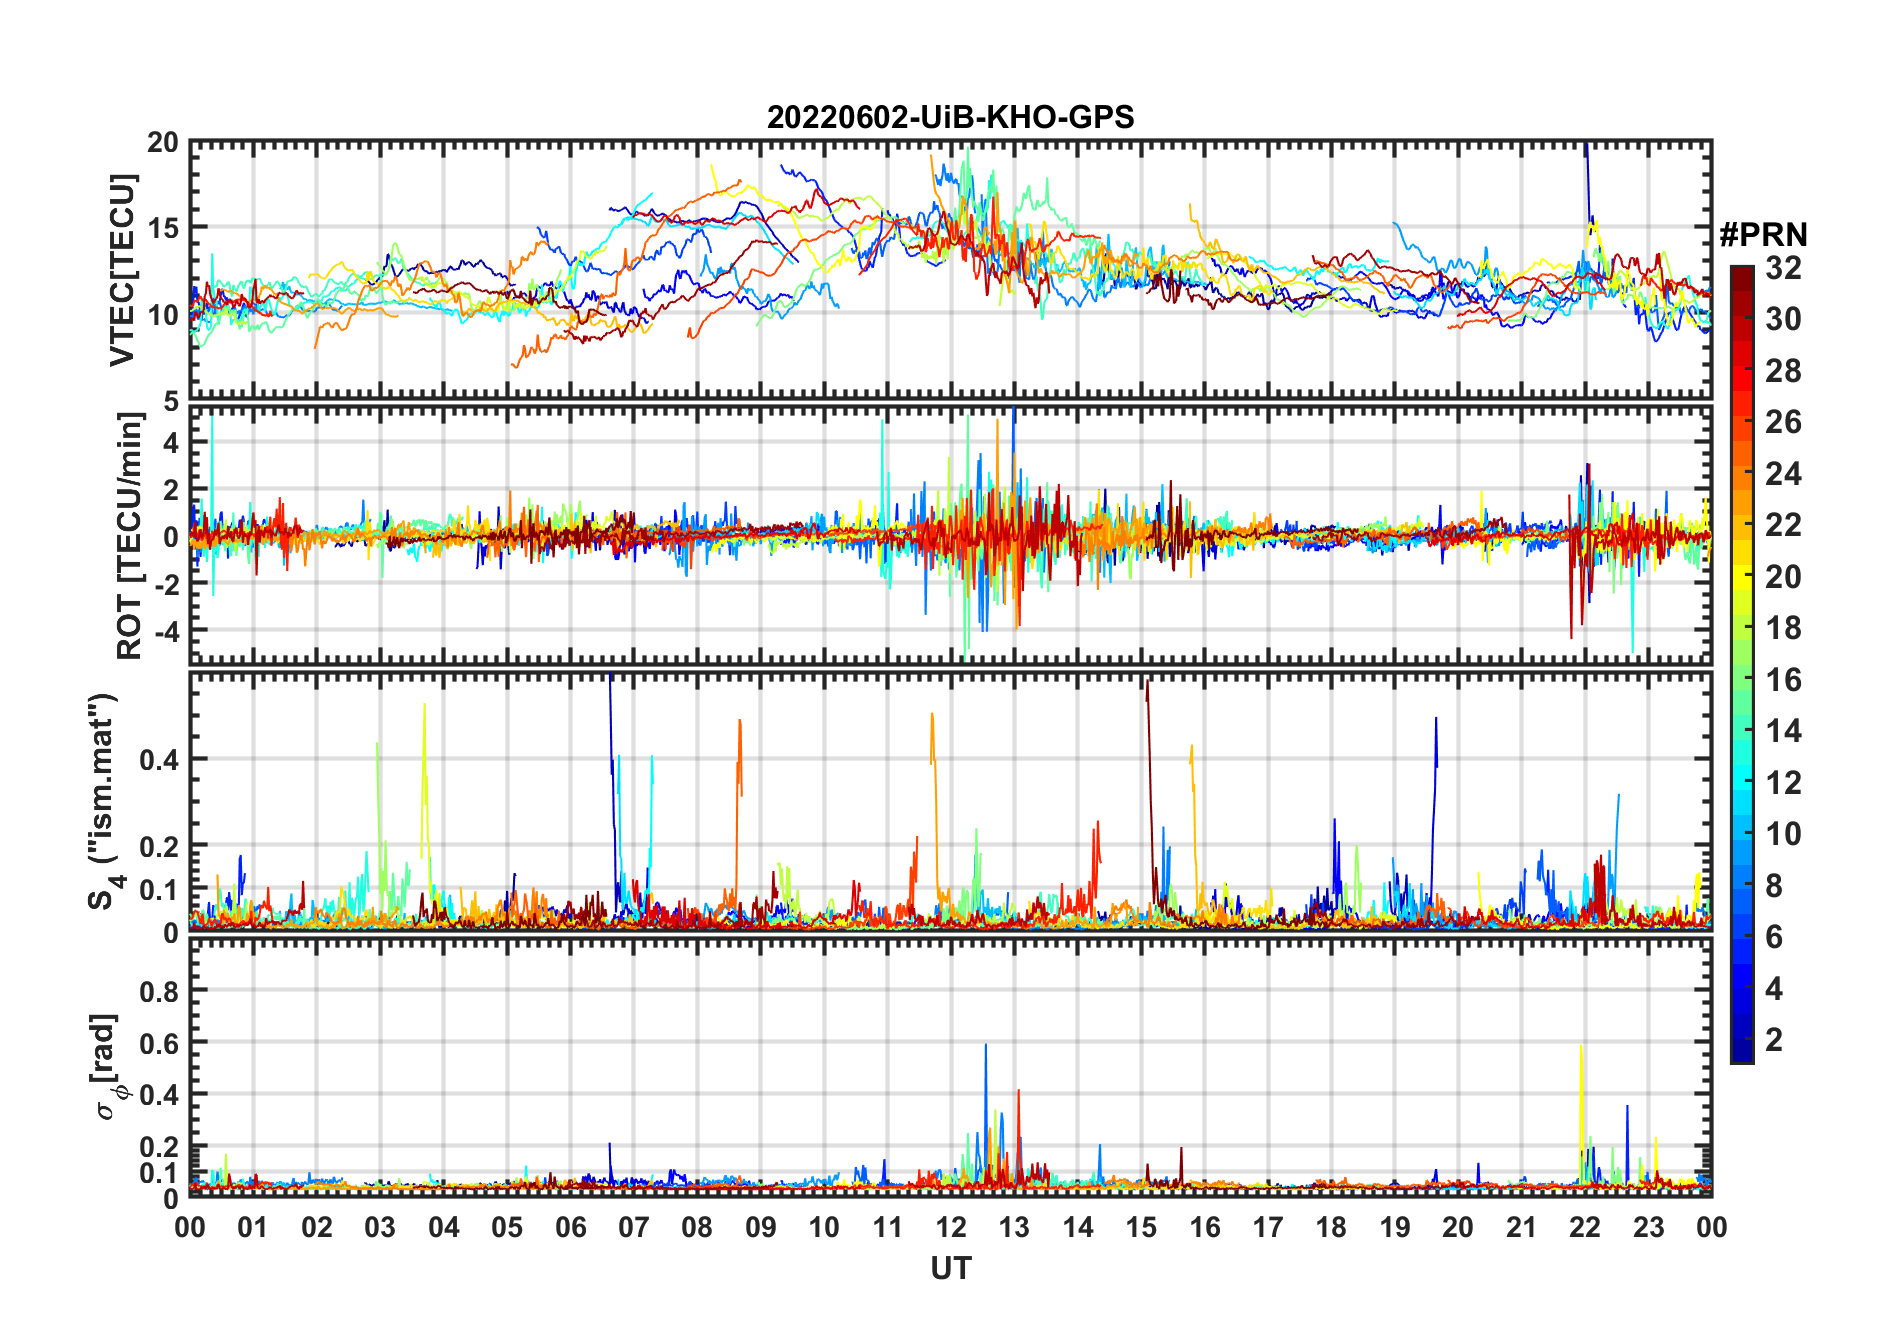Viewport: 1902px width, 1330px height.
Task: Click the plot title 20220602-UiB-KHO-GPS
Action: point(950,117)
